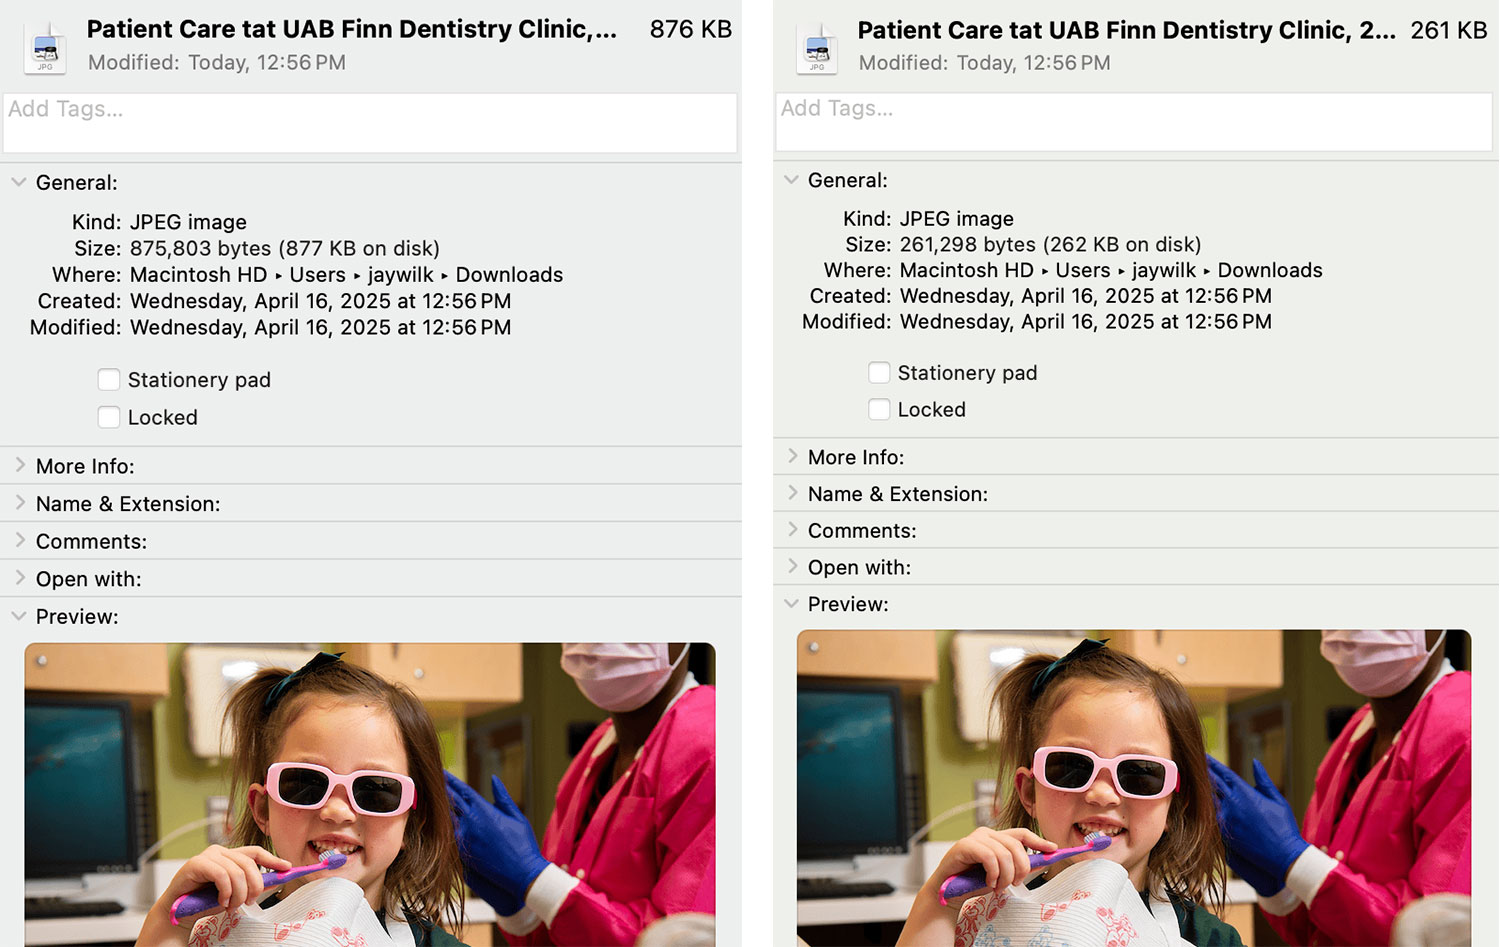Expand Open with in the right panel
This screenshot has width=1500, height=947.
click(x=792, y=567)
